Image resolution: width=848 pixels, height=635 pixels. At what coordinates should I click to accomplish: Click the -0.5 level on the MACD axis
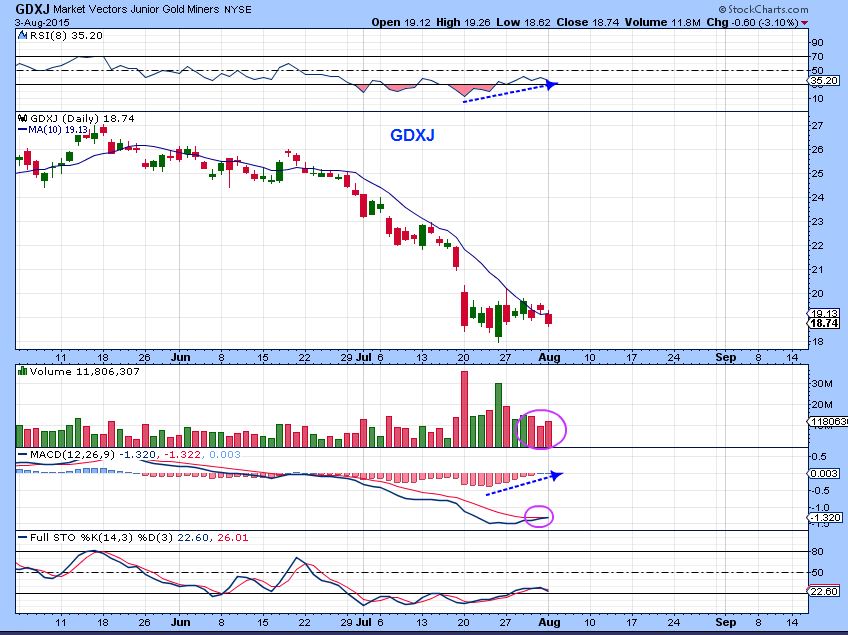pyautogui.click(x=819, y=490)
